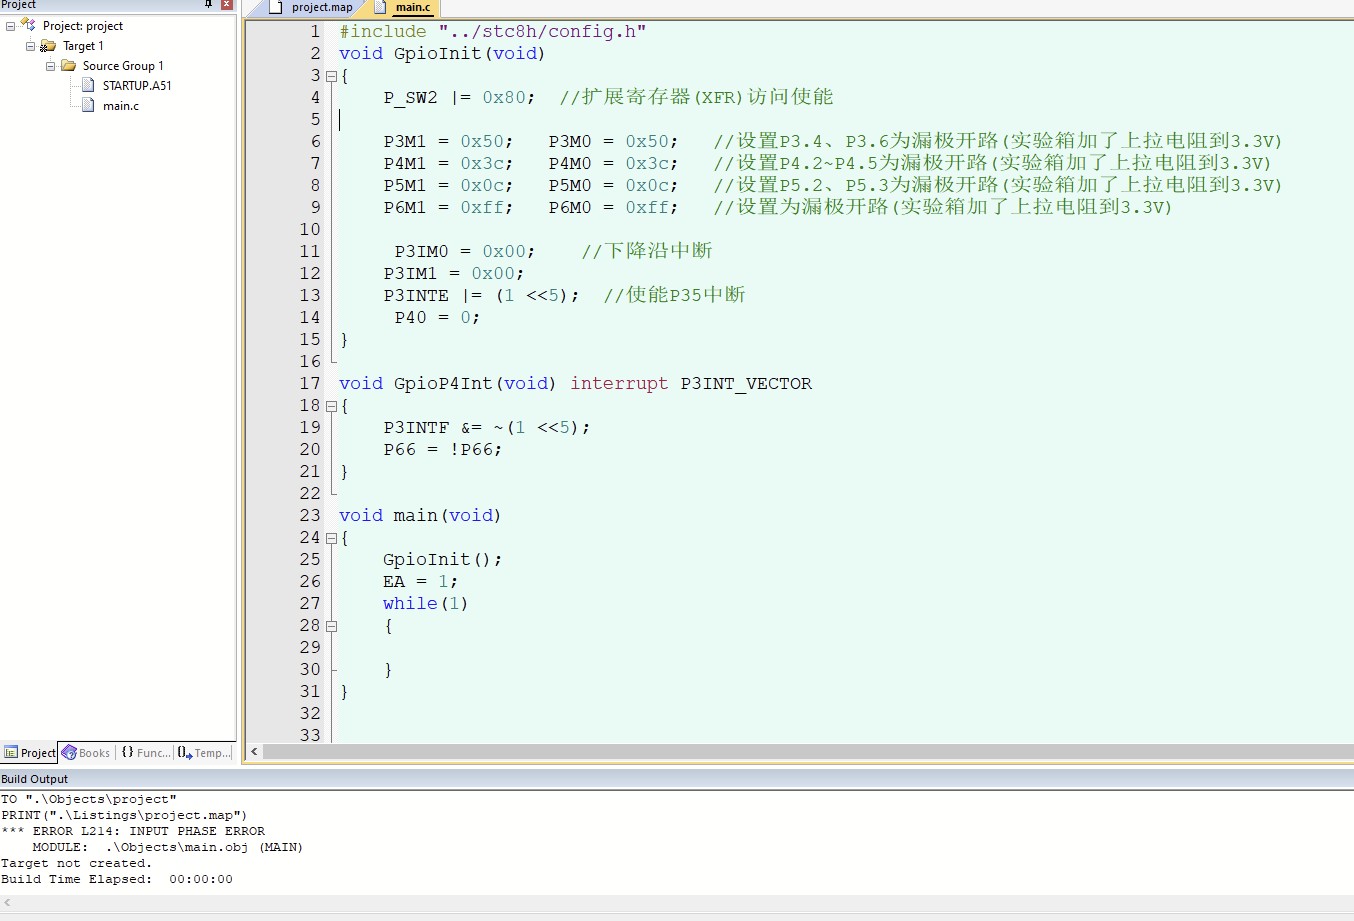Pin the Project panel with the pushpin icon
The height and width of the screenshot is (921, 1354).
tap(208, 4)
